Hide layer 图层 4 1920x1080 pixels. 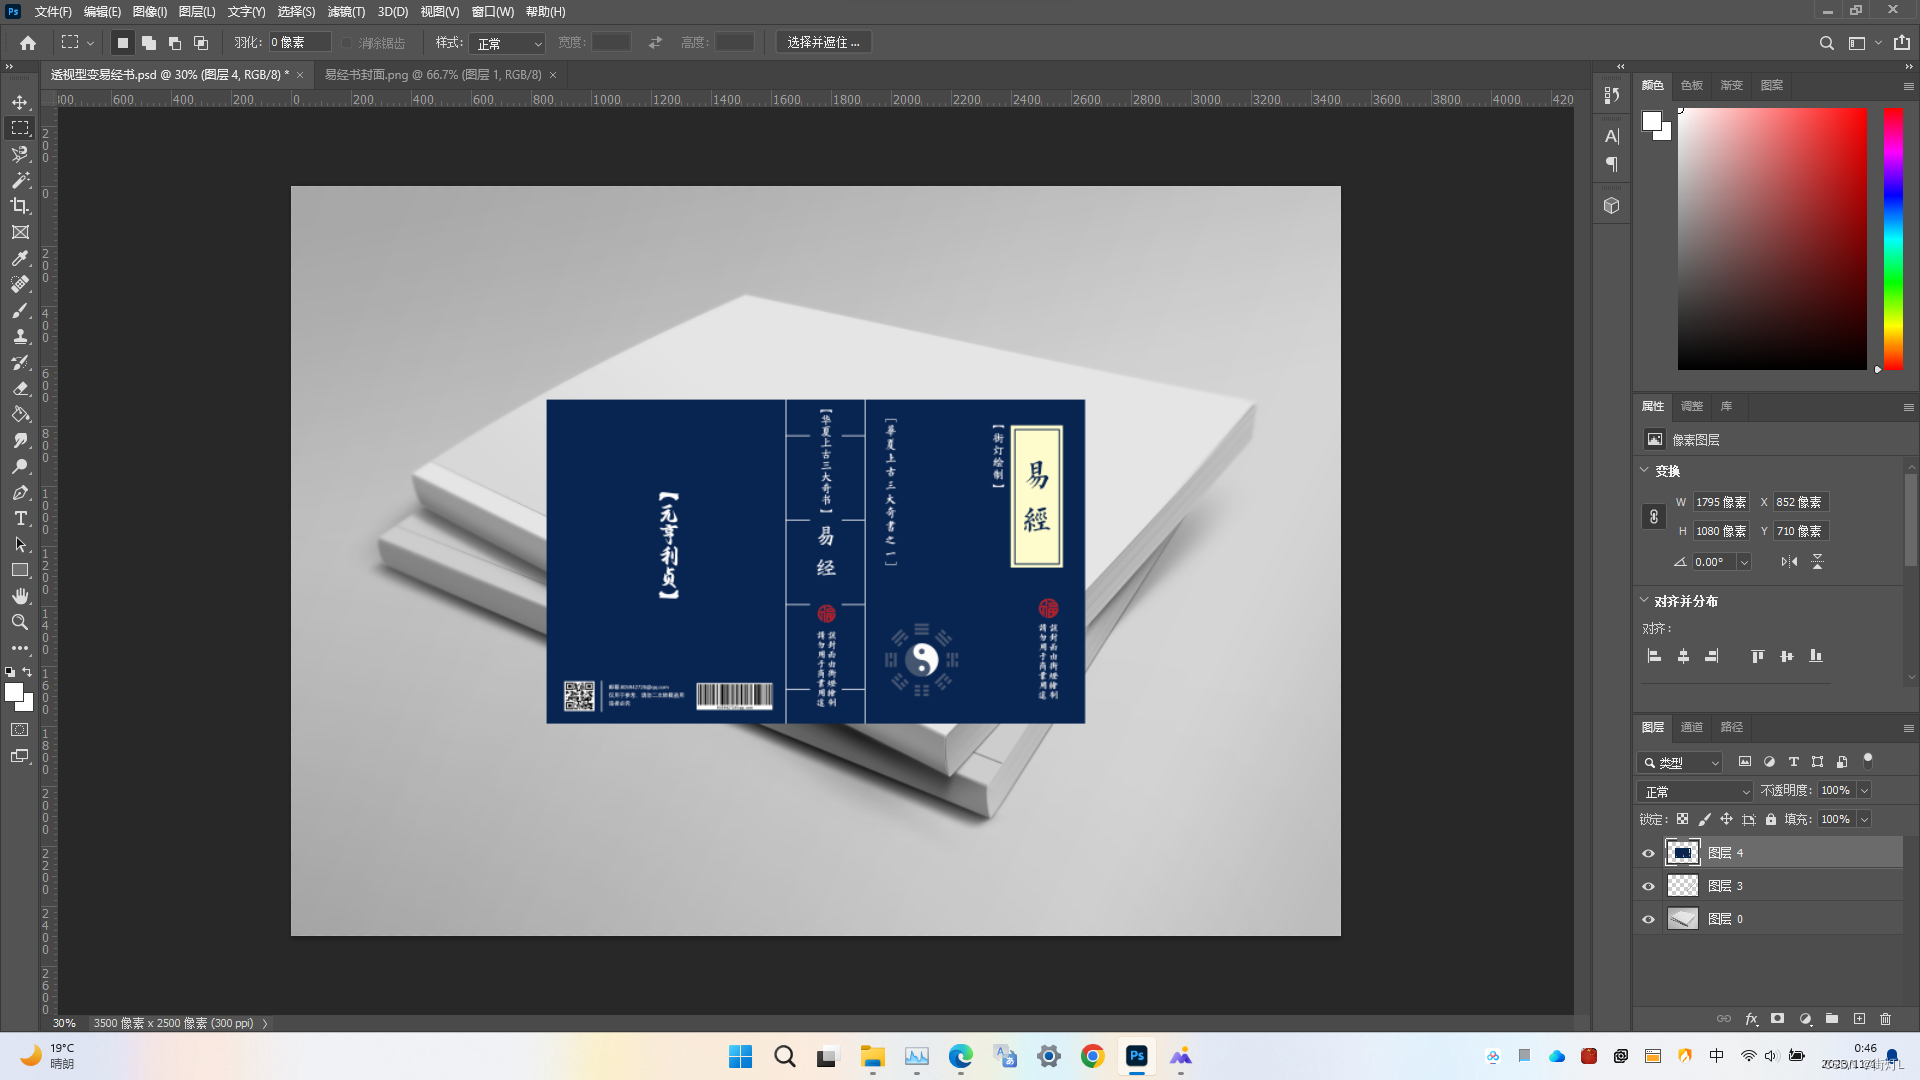tap(1648, 853)
